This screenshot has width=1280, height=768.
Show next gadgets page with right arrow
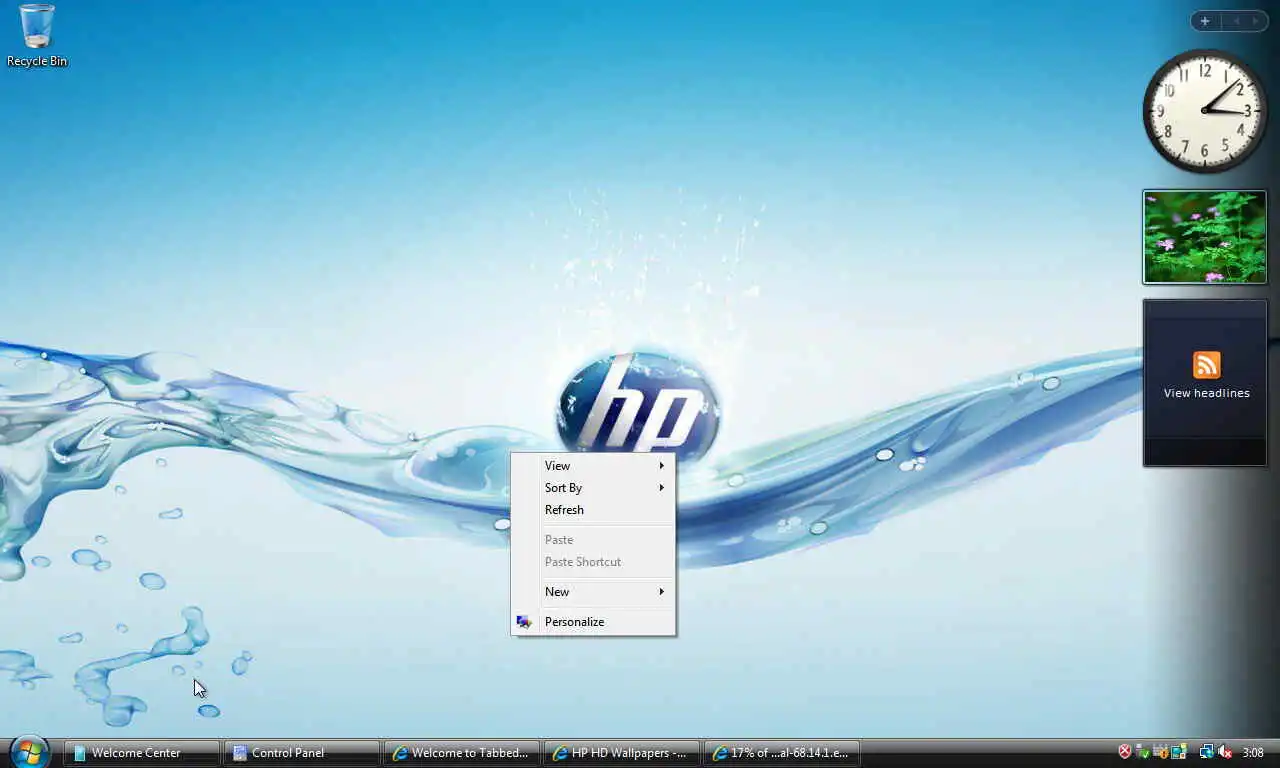tap(1256, 21)
